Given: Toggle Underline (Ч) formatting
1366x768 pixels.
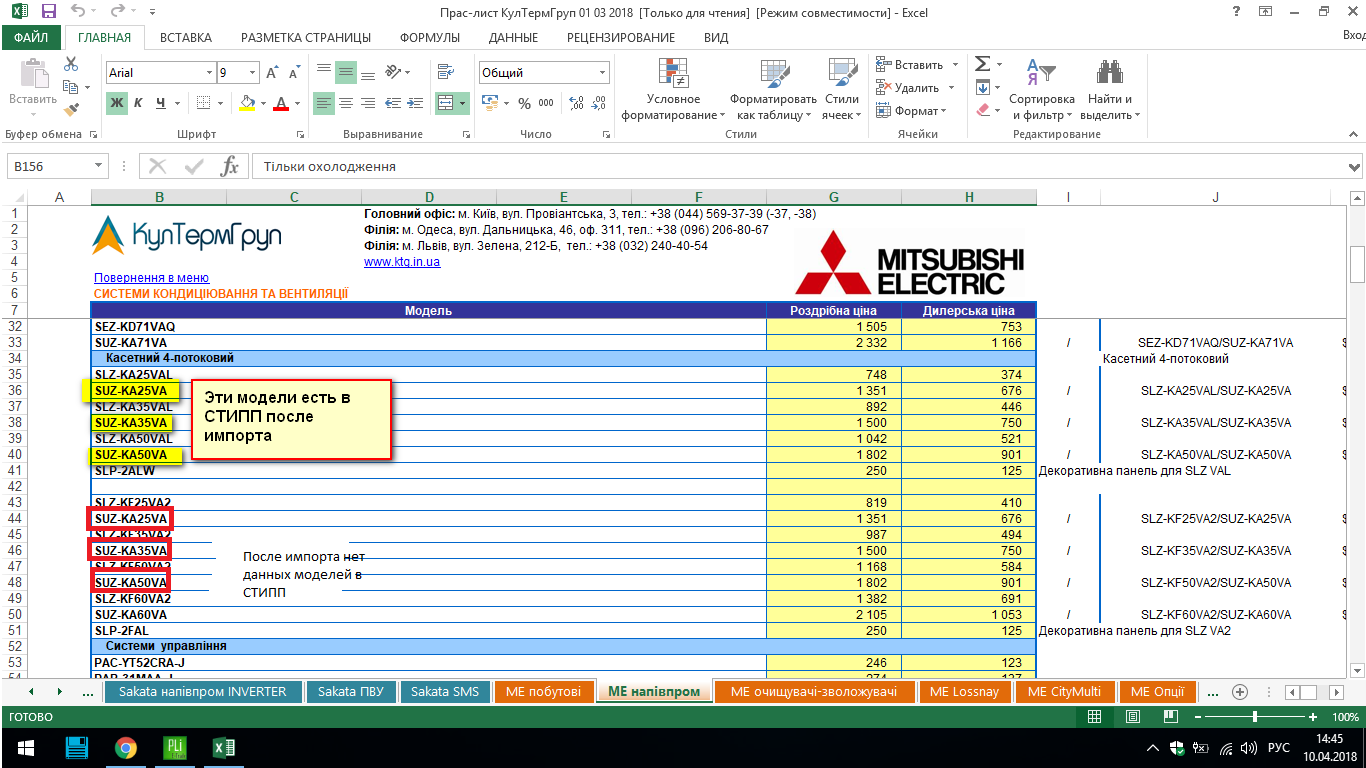Looking at the screenshot, I should click(160, 103).
